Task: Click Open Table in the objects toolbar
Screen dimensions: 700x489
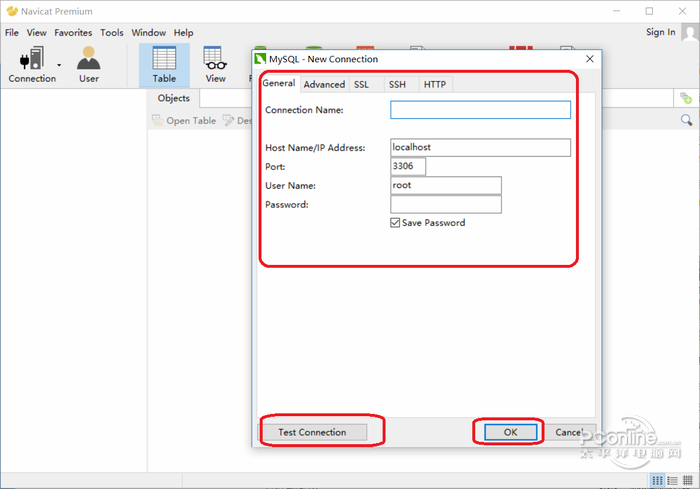Action: [184, 121]
